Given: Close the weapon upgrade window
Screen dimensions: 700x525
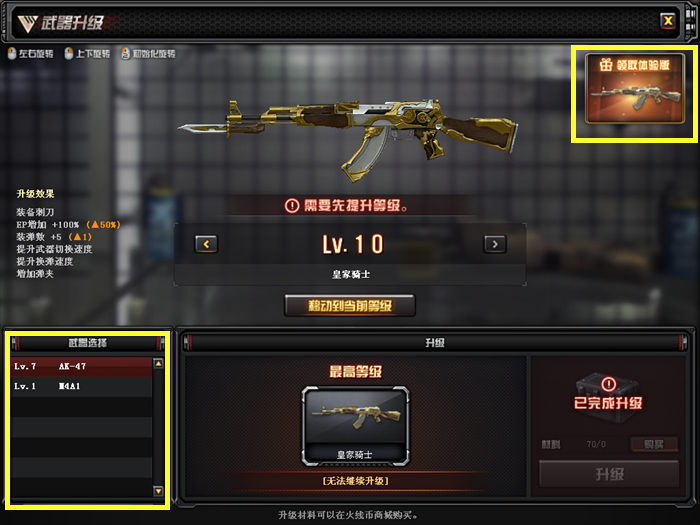Looking at the screenshot, I should click(x=668, y=21).
